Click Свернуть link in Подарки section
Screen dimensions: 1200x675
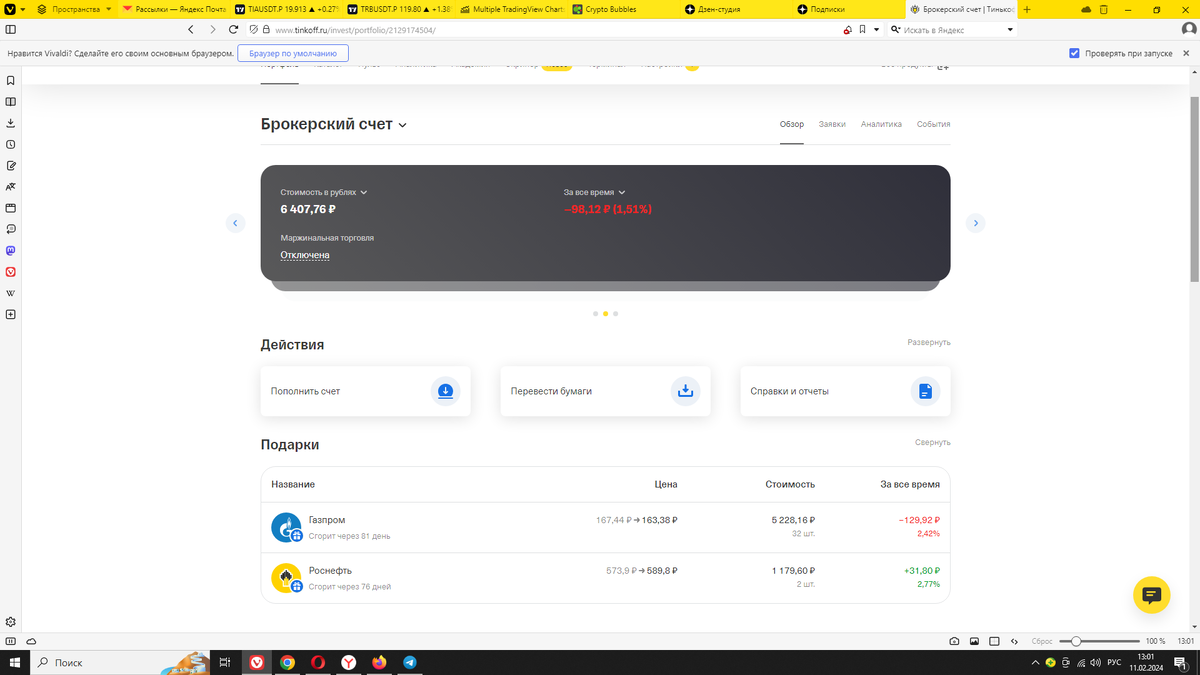pos(933,442)
